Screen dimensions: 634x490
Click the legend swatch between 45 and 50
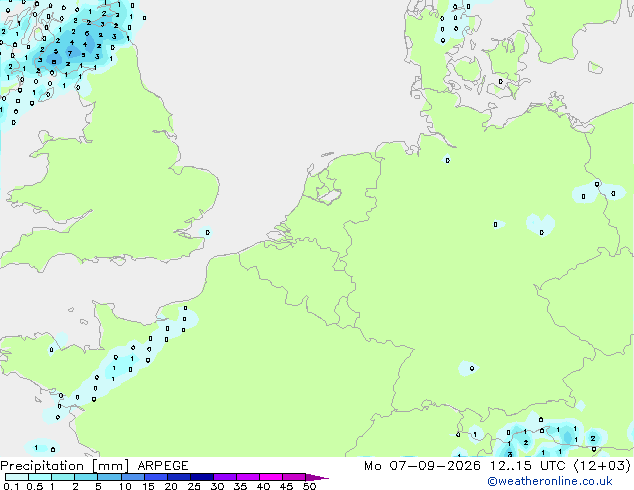click(x=294, y=477)
